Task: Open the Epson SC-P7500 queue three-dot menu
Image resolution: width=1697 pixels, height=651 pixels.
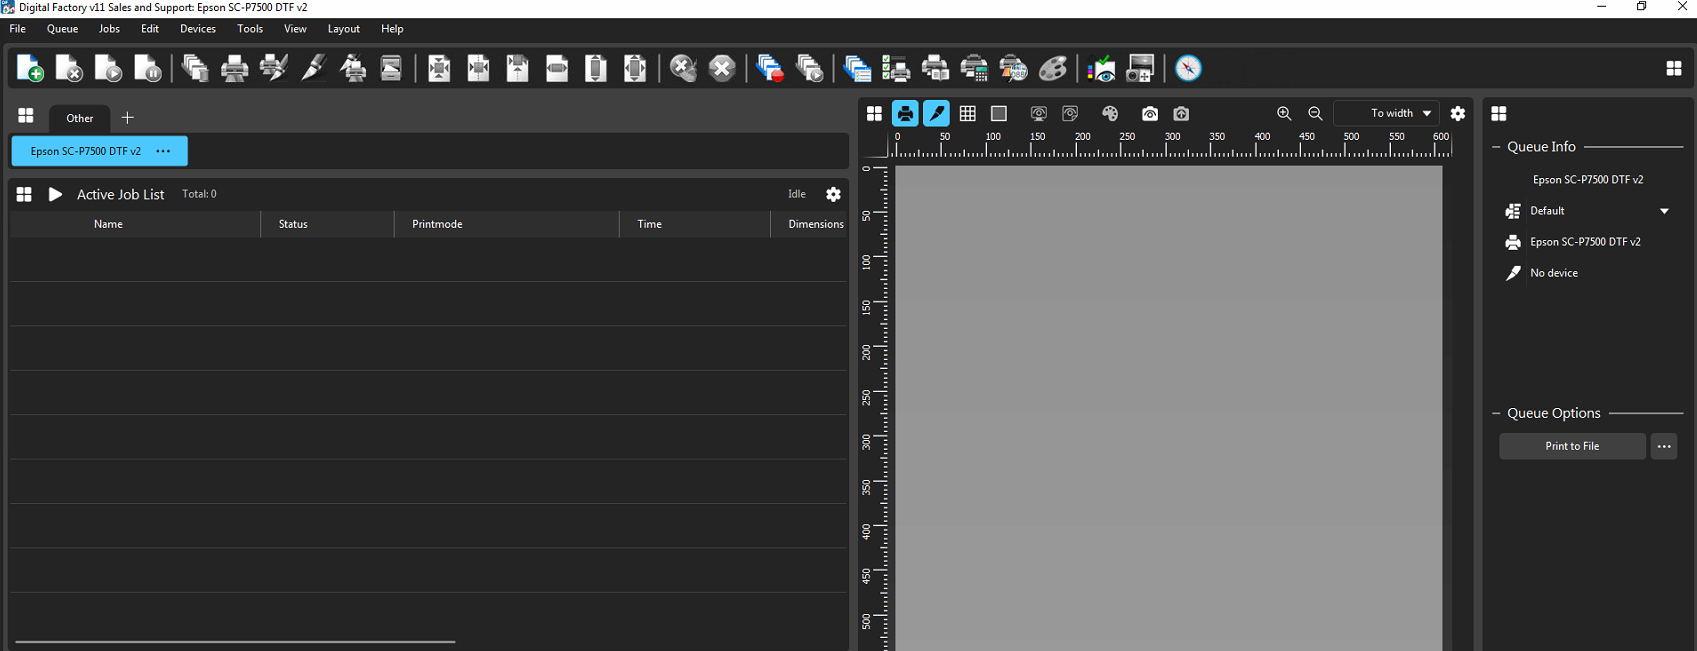Action: tap(163, 151)
